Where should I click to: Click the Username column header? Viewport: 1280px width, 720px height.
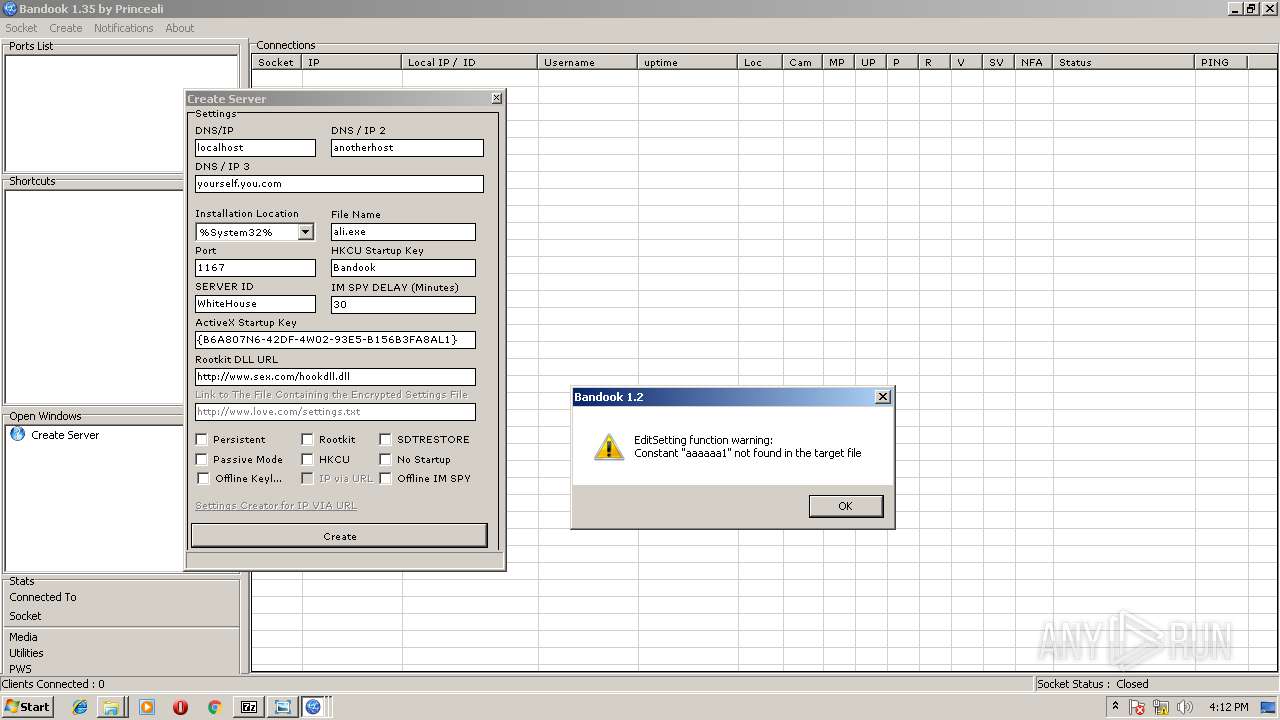(x=588, y=62)
